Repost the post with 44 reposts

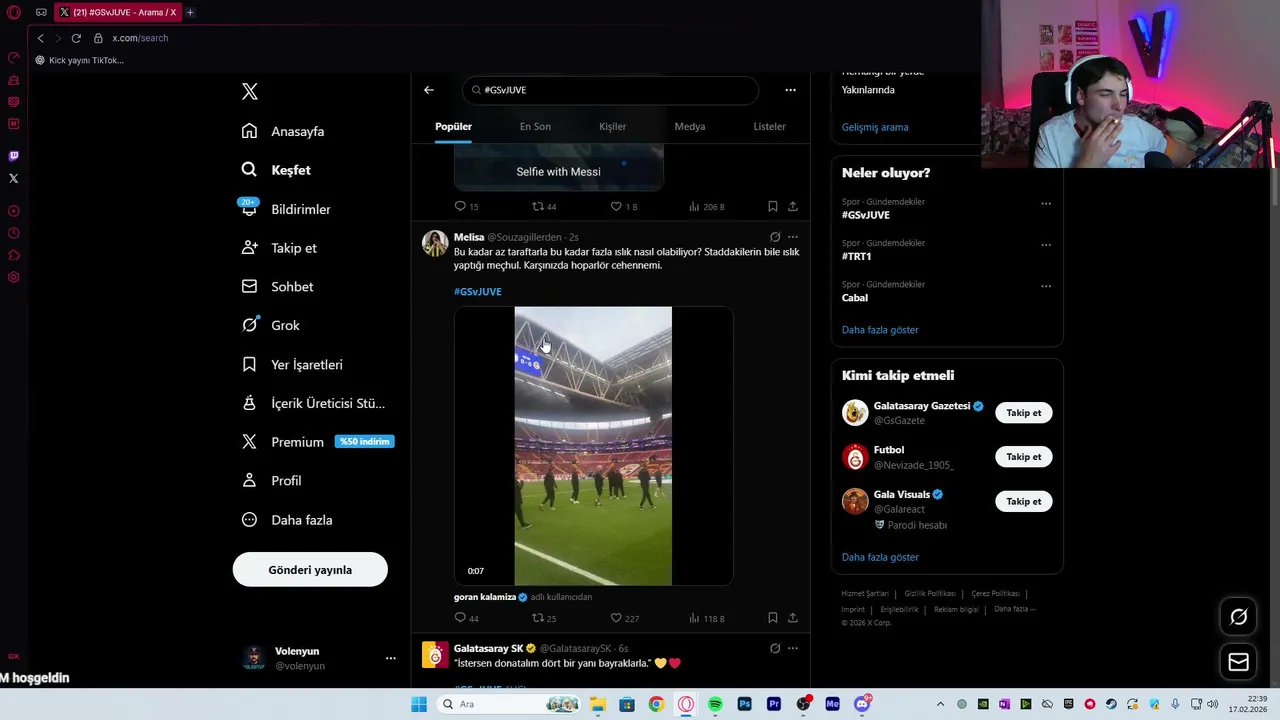tap(544, 206)
